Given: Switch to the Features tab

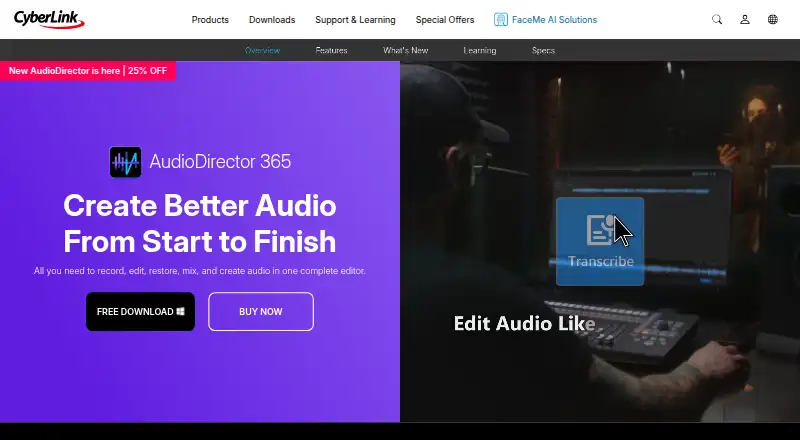Looking at the screenshot, I should pos(331,51).
